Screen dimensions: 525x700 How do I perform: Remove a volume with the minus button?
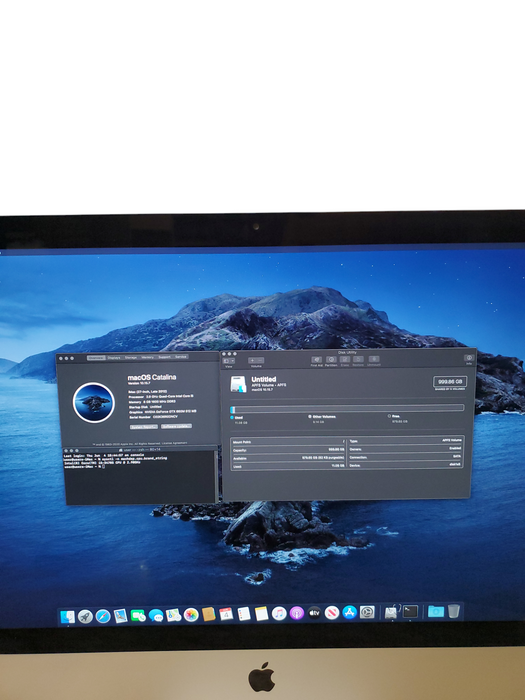(260, 360)
